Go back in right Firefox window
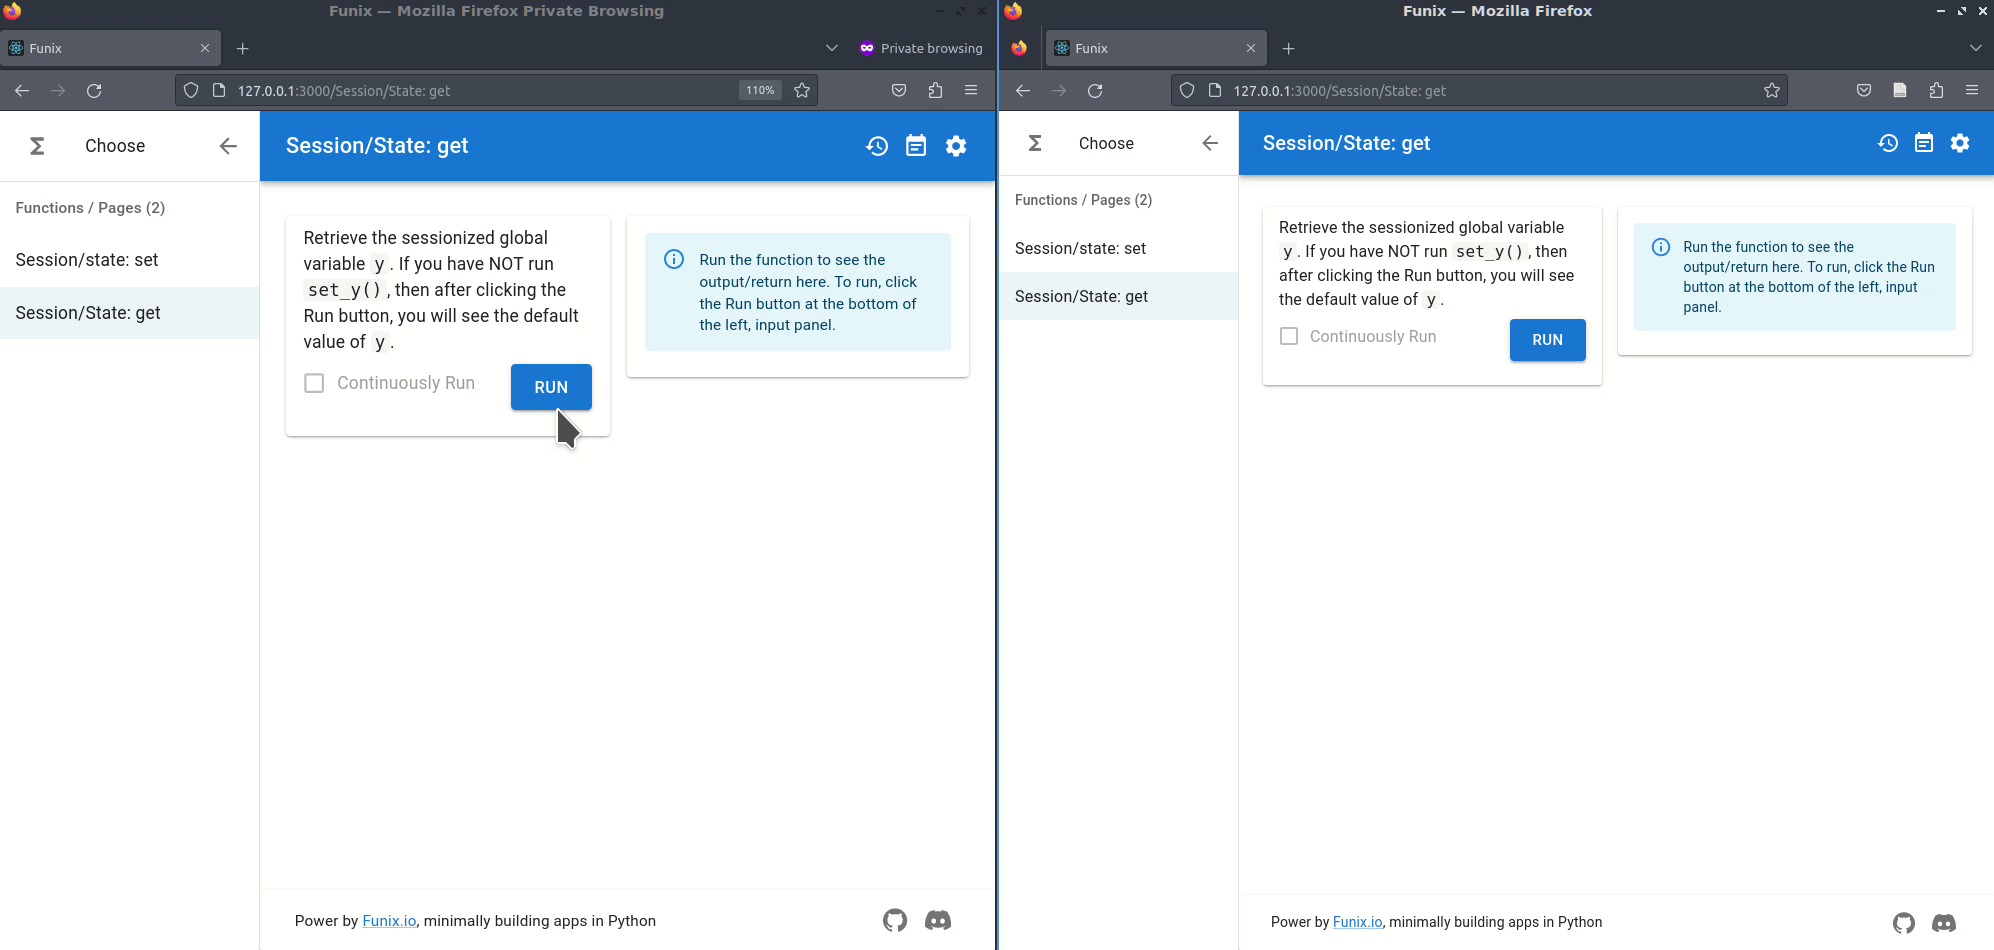 coord(1023,91)
